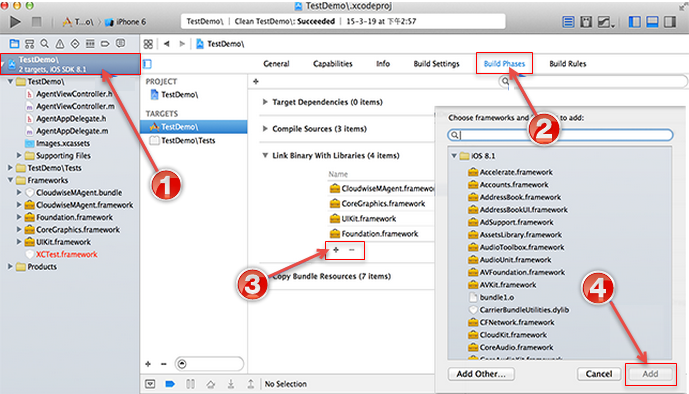This screenshot has height=394, width=689.
Task: Toggle the project and targets list sidebar
Action: pyautogui.click(x=148, y=64)
